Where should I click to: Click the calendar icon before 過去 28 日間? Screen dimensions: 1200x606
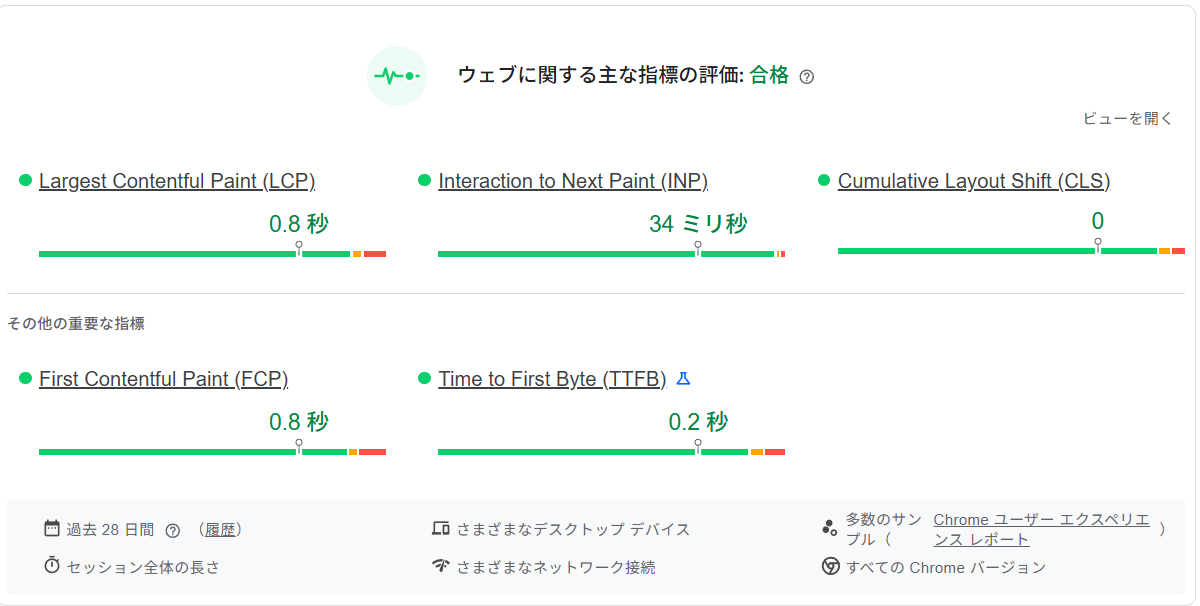click(51, 528)
